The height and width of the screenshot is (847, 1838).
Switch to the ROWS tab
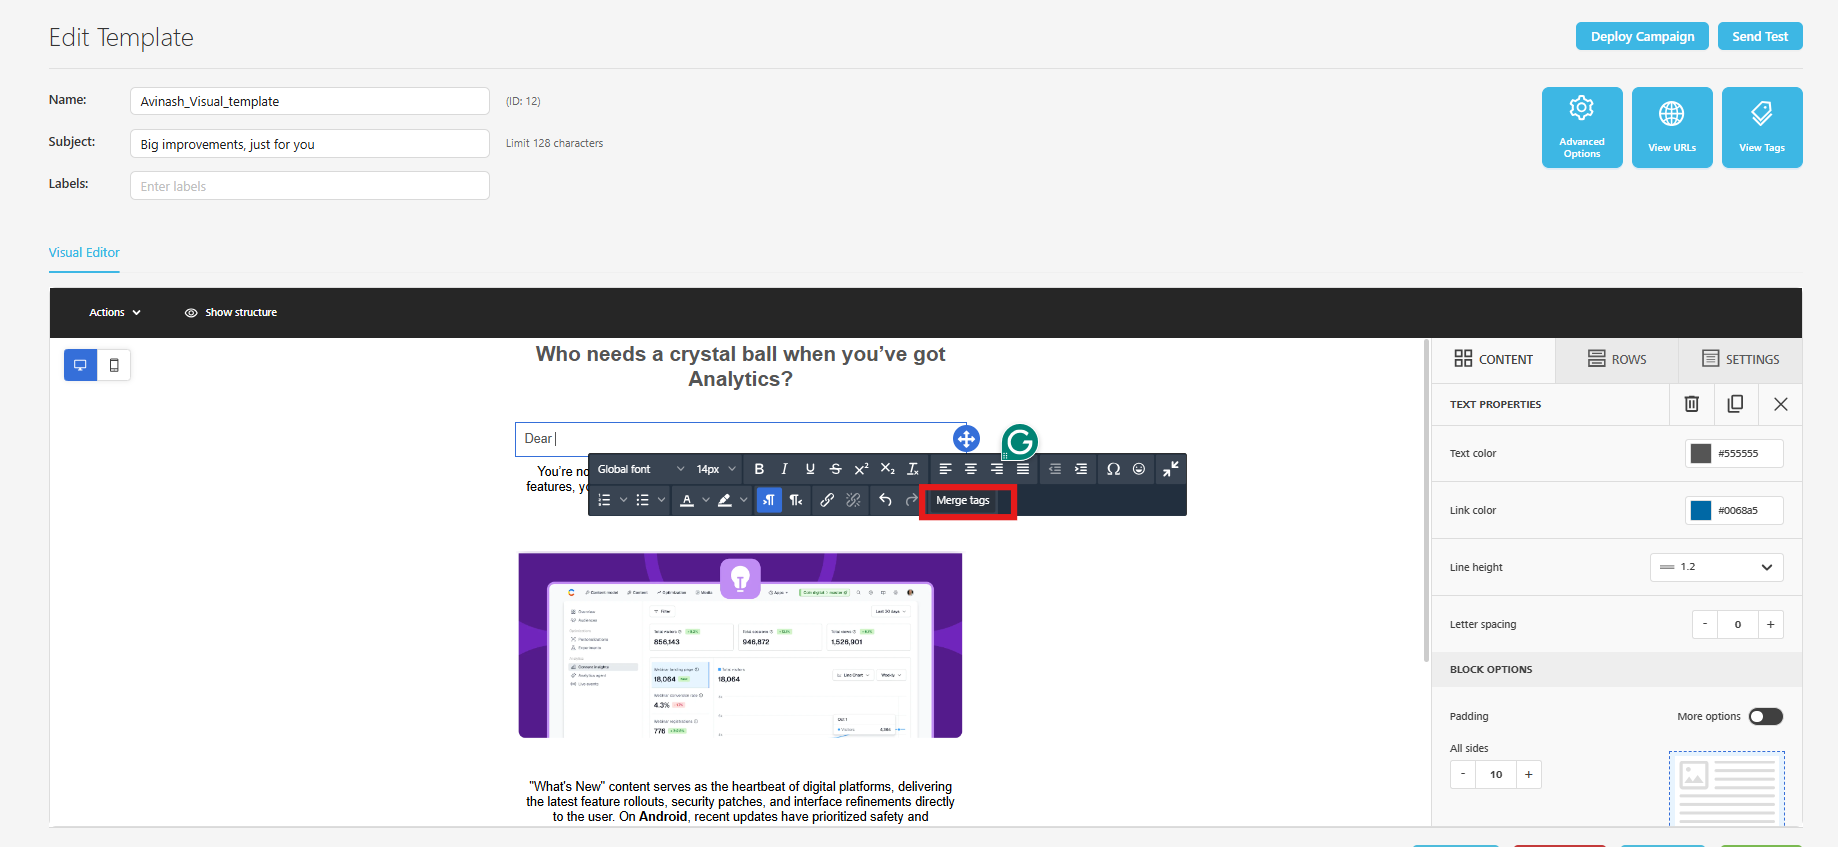click(x=1617, y=359)
